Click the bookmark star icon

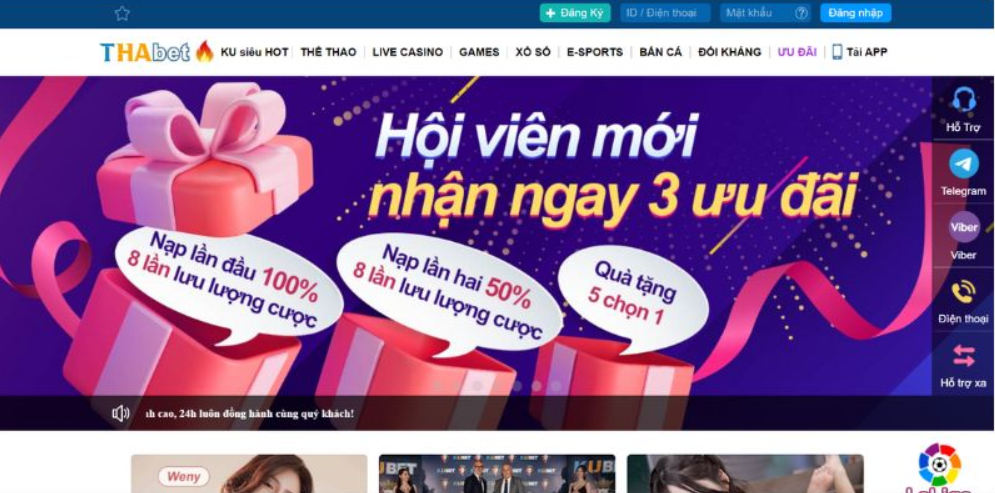pos(122,13)
